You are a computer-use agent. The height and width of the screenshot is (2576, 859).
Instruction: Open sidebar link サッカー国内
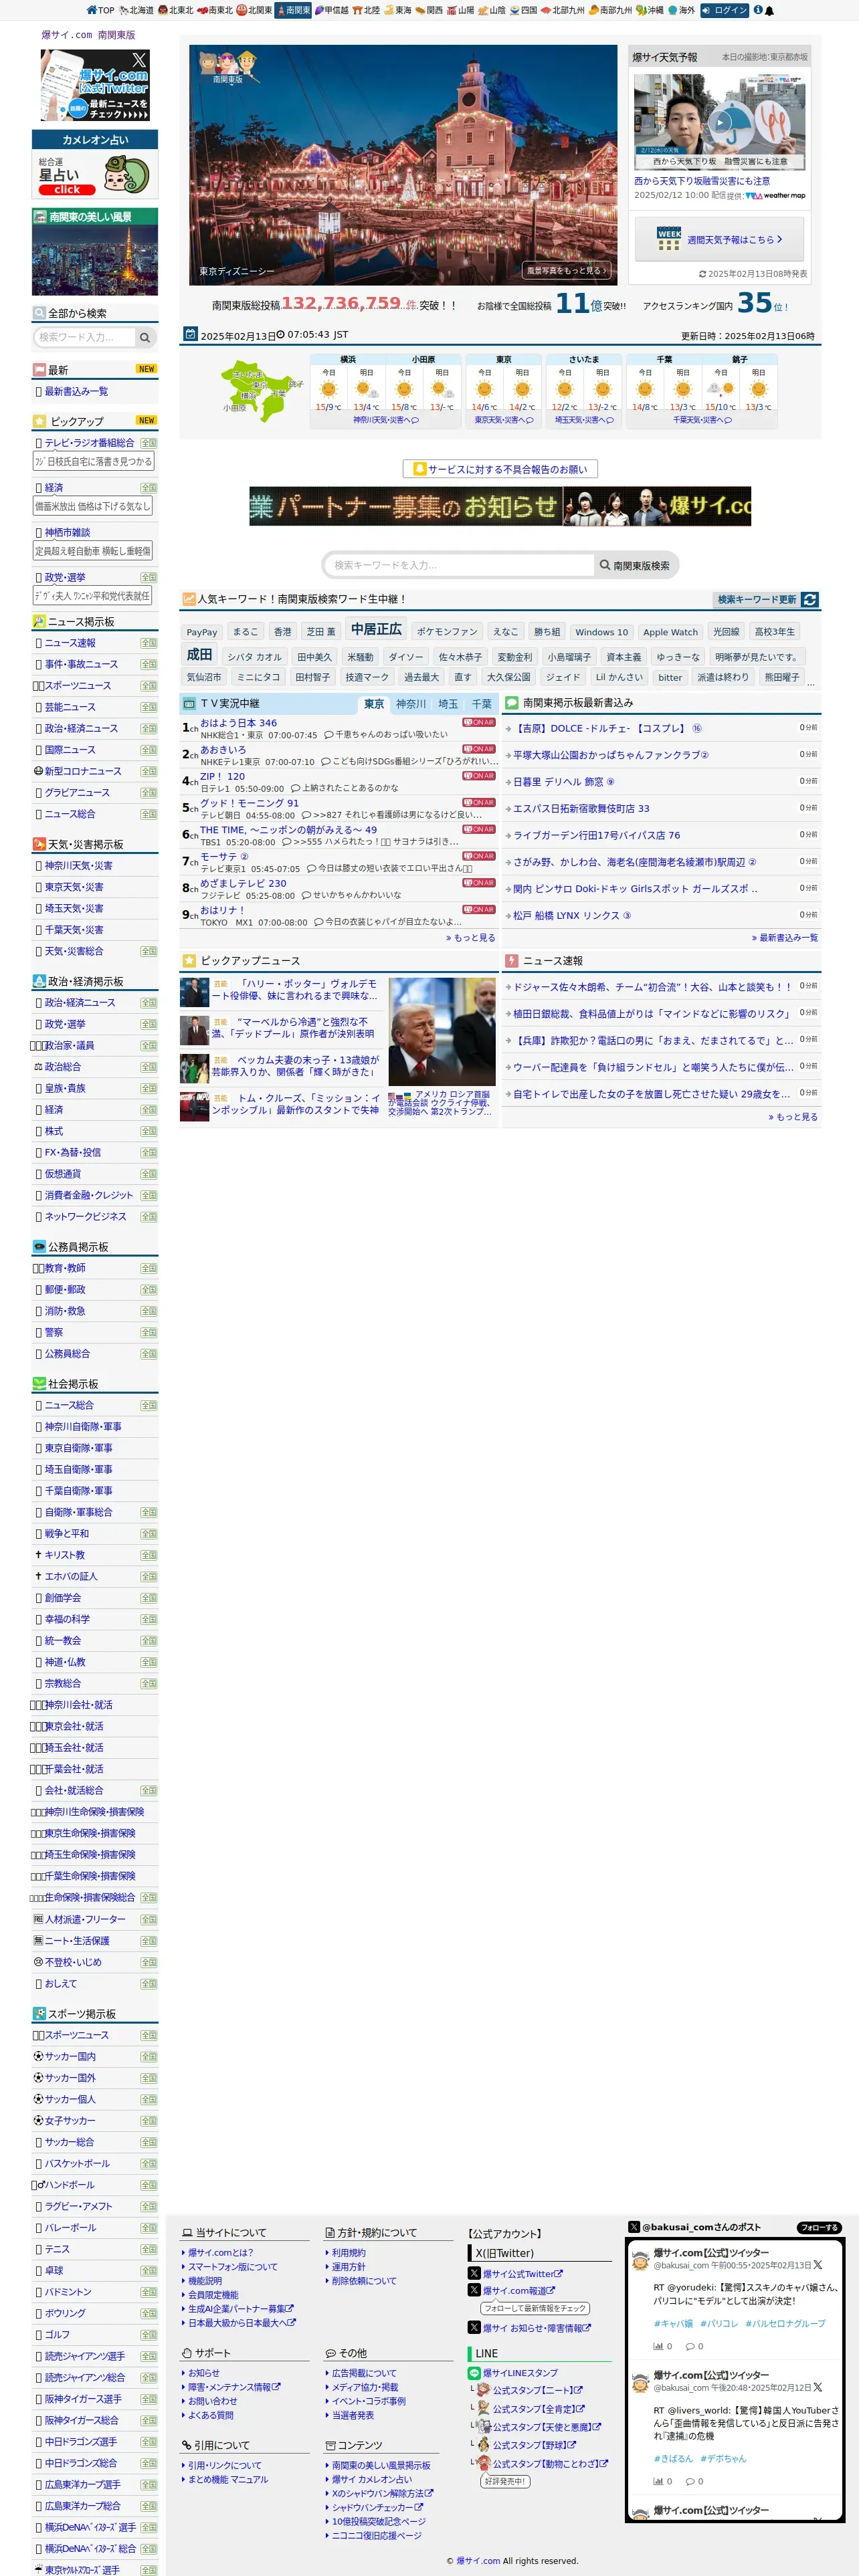pyautogui.click(x=70, y=2057)
